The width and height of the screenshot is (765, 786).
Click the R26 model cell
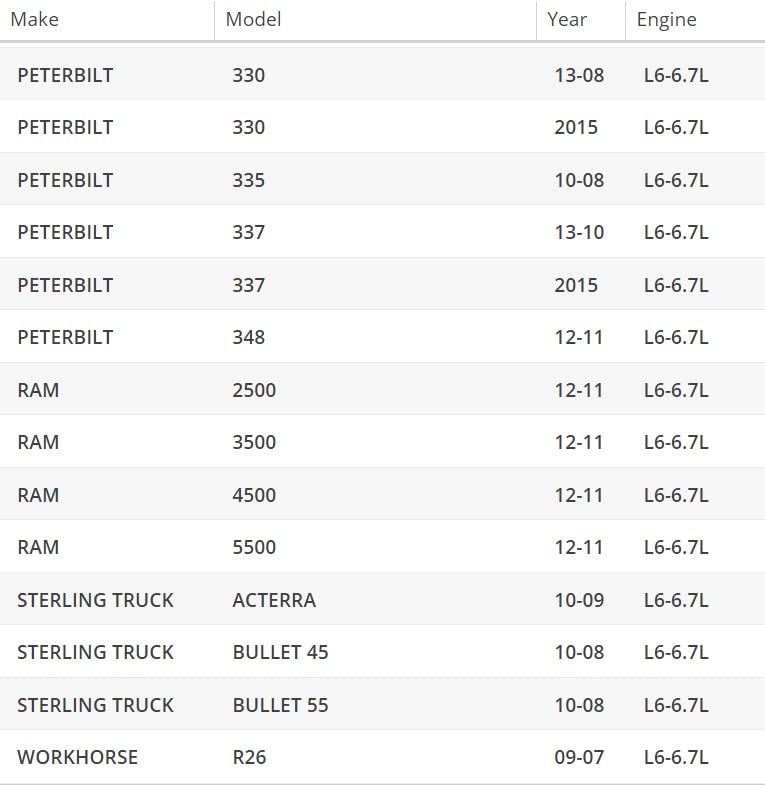pos(250,757)
